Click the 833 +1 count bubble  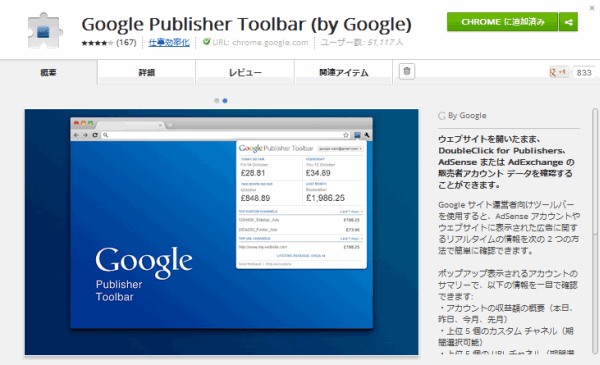584,72
